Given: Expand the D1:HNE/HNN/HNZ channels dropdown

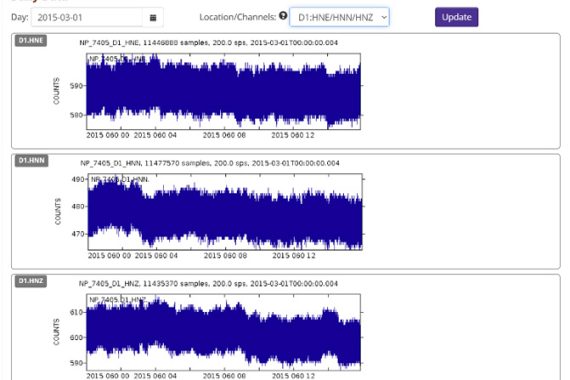Looking at the screenshot, I should 339,17.
